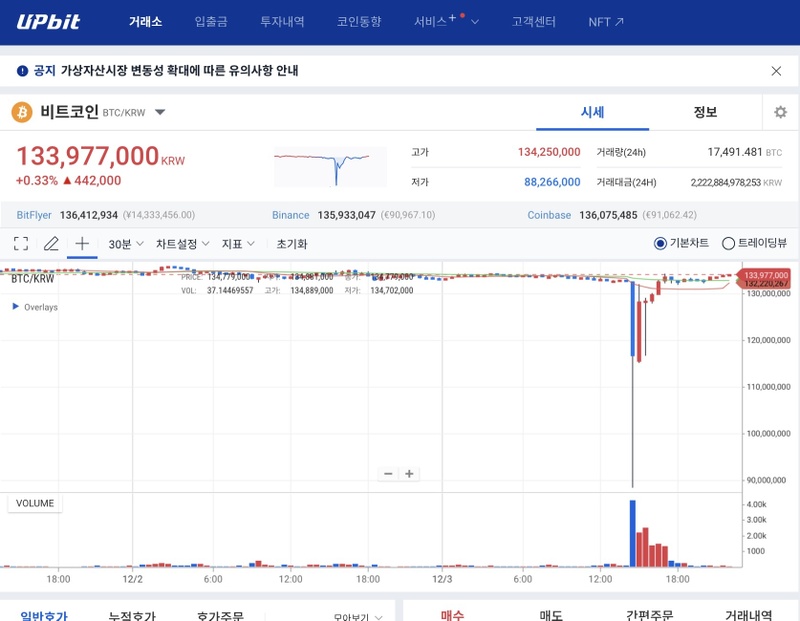Toggle fullscreen chart icon
The height and width of the screenshot is (621, 800).
coord(21,243)
